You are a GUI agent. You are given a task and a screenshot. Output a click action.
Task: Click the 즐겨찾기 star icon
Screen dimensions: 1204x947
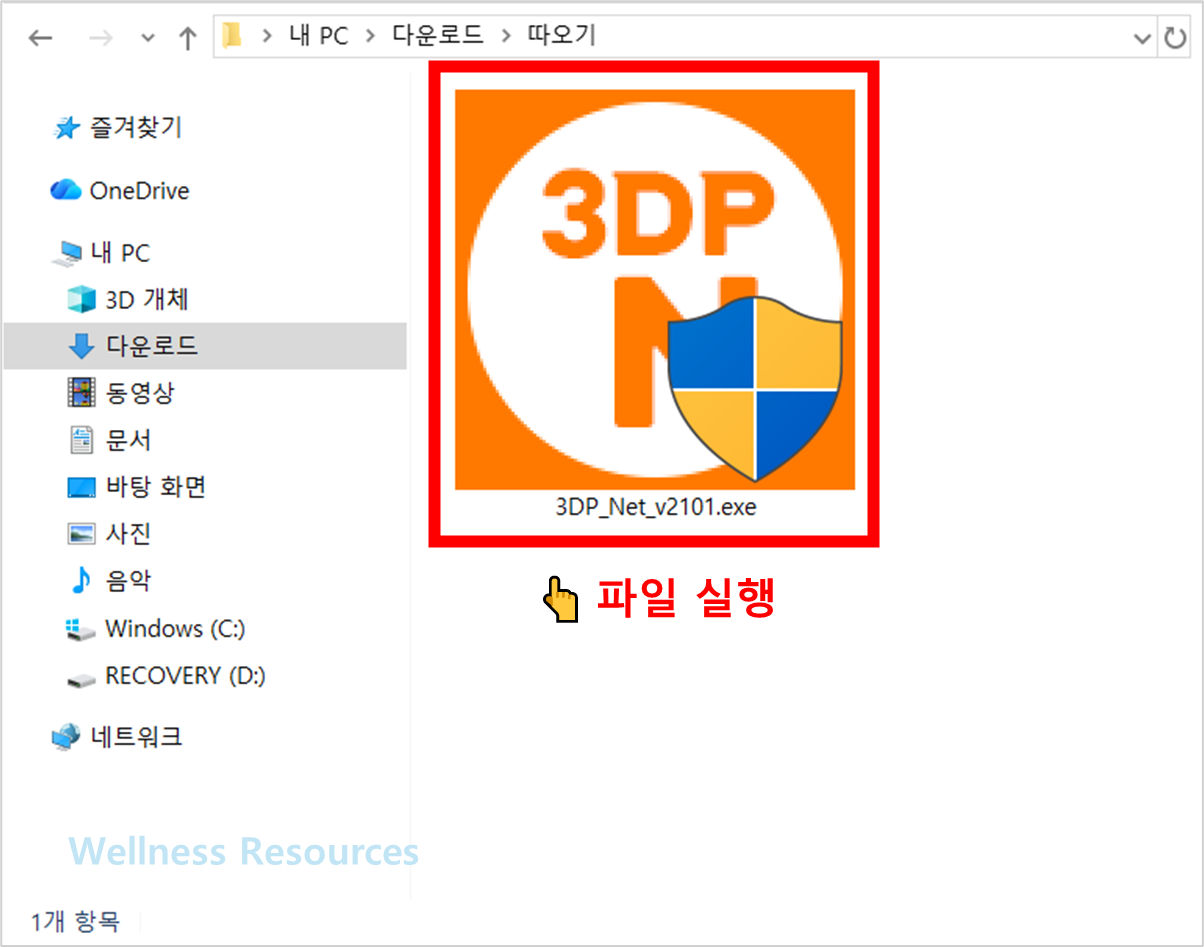coord(66,128)
